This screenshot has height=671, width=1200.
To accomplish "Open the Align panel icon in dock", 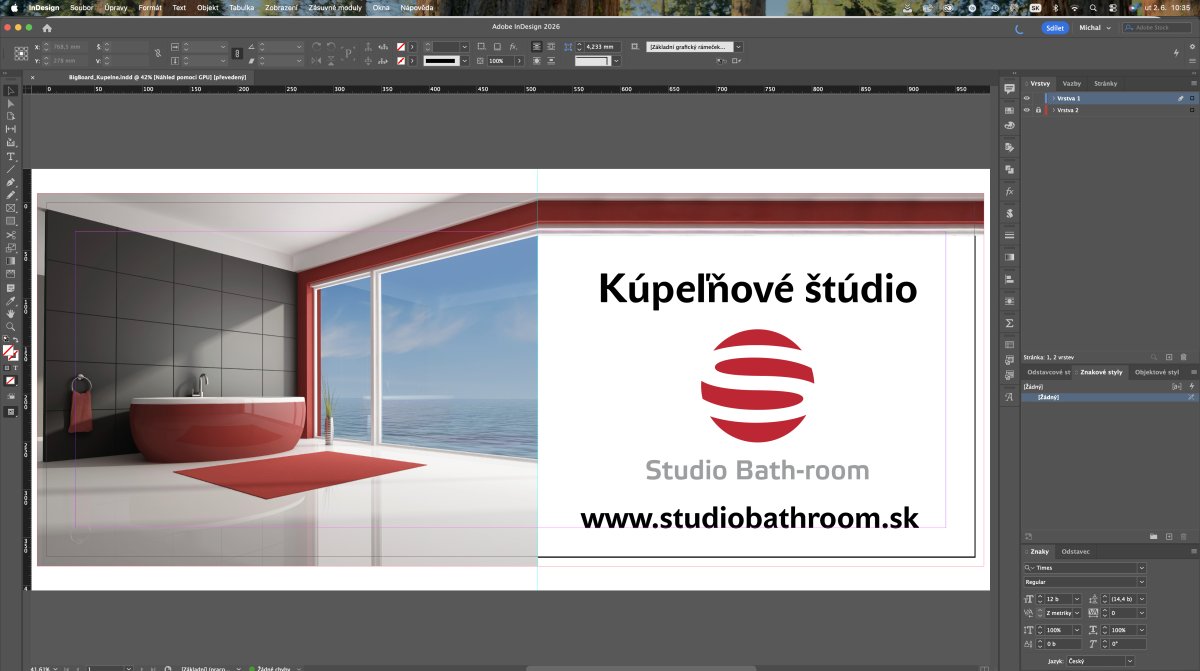I will (x=1010, y=279).
